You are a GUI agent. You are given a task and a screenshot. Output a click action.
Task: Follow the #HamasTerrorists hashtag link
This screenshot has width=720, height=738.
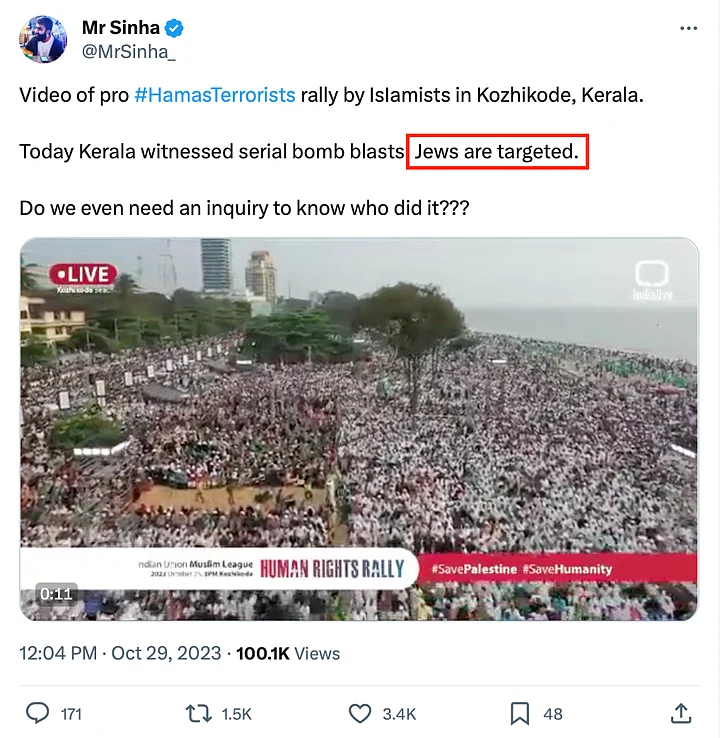click(x=214, y=95)
